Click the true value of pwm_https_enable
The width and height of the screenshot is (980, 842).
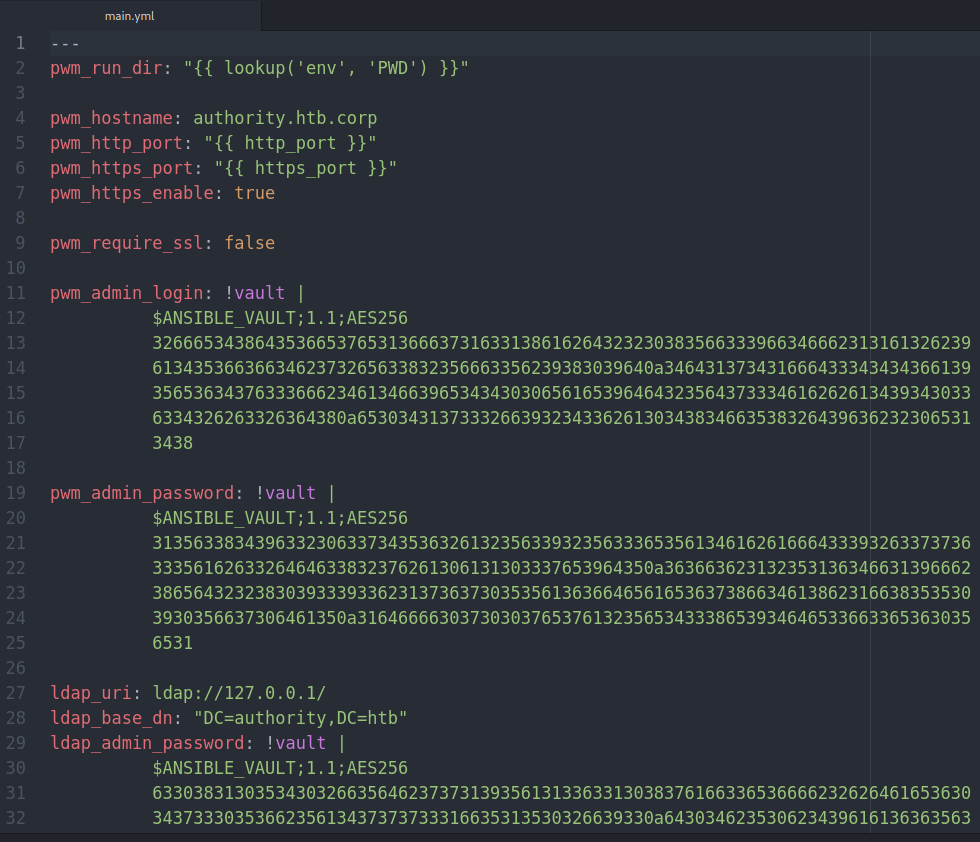[254, 193]
